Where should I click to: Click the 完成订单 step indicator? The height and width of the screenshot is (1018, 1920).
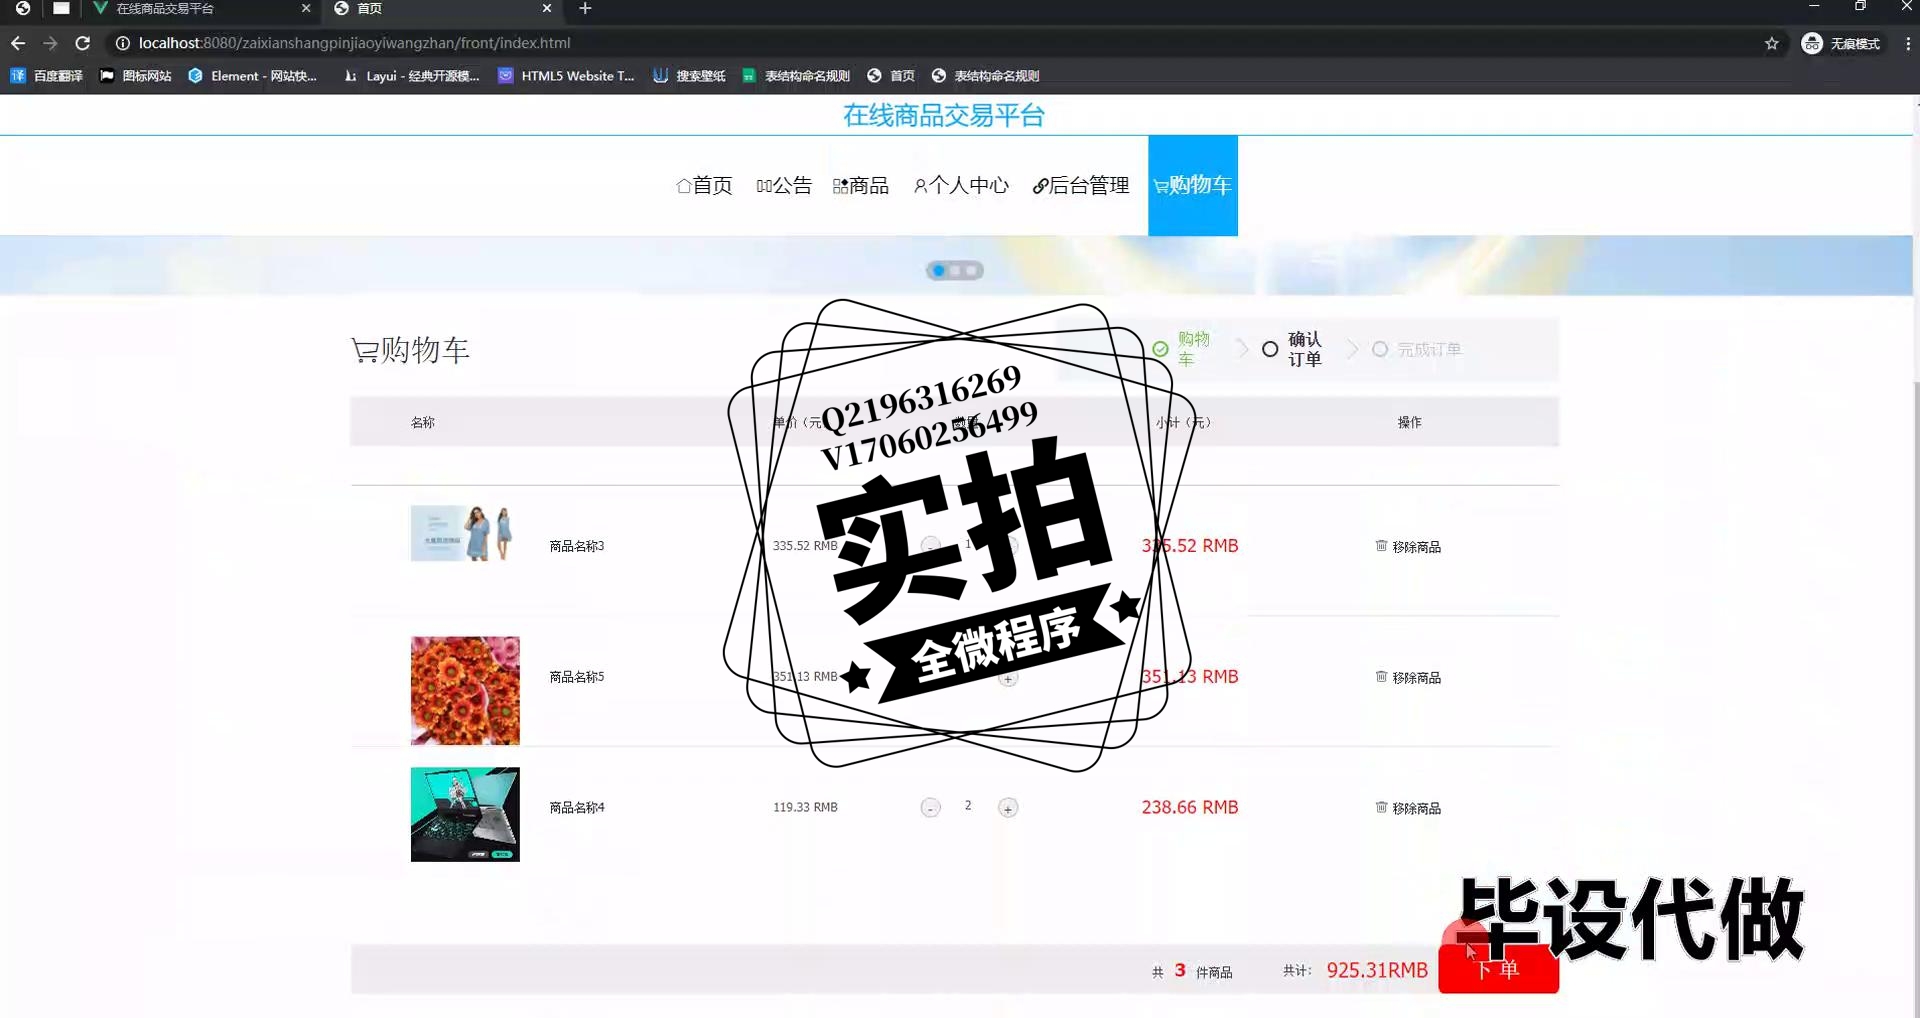click(x=1417, y=349)
